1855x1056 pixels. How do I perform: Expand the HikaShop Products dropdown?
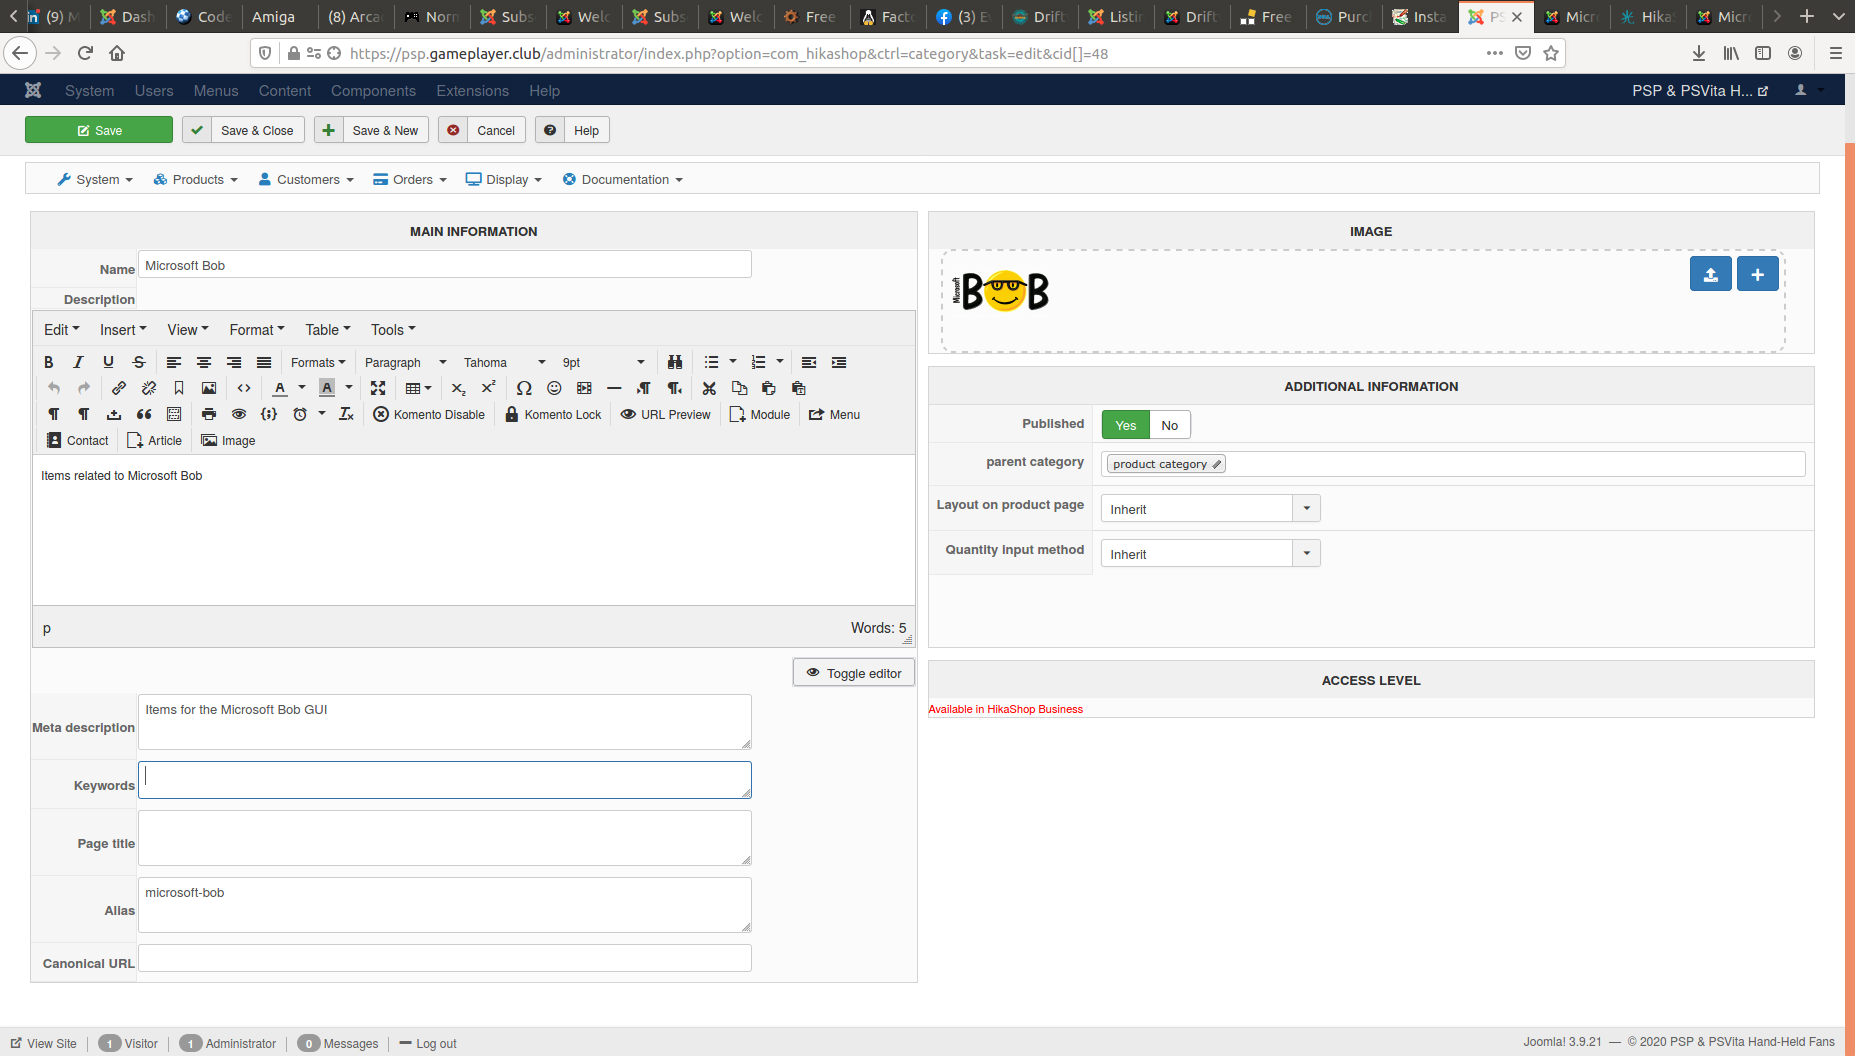(196, 180)
